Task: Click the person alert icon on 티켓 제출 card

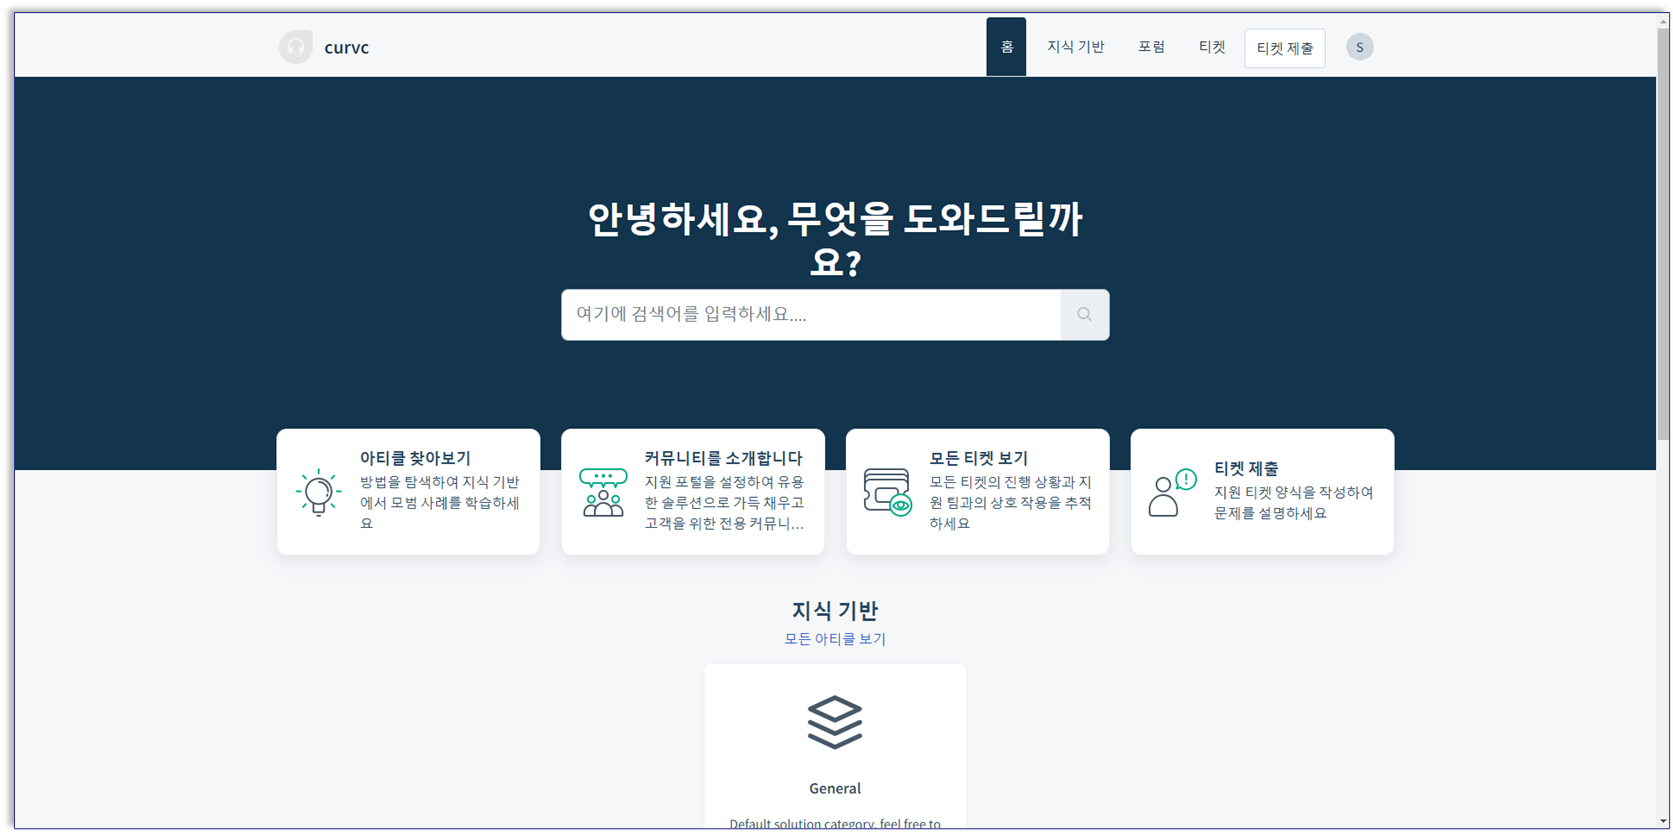Action: click(x=1172, y=492)
